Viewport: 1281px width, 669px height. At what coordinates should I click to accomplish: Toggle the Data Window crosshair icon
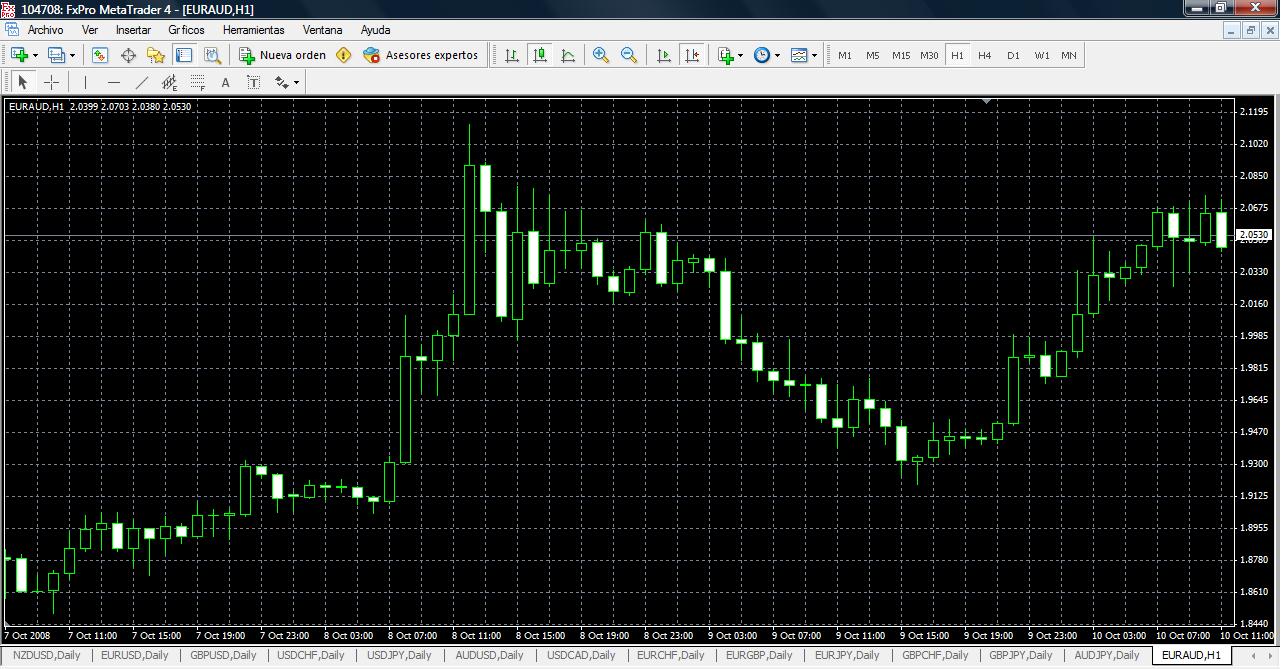point(128,55)
